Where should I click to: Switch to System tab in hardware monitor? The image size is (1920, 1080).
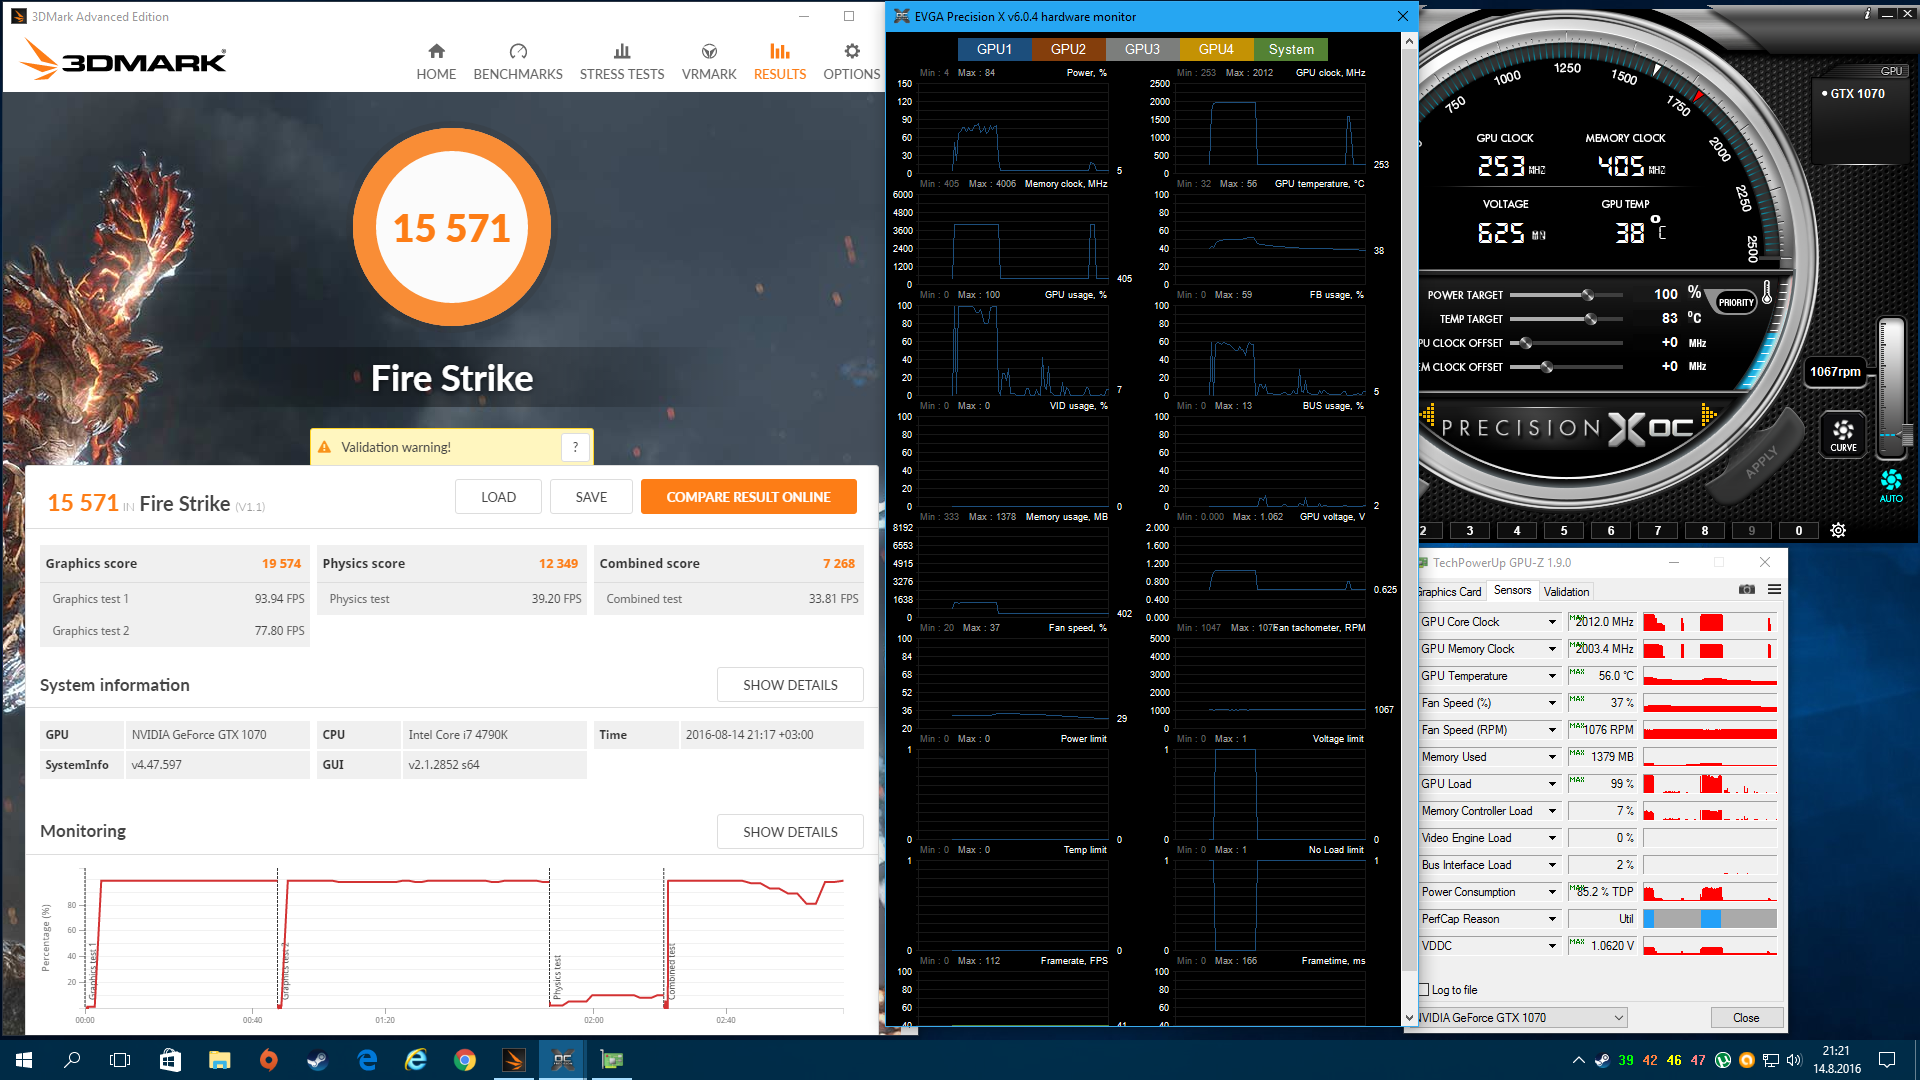click(1291, 49)
